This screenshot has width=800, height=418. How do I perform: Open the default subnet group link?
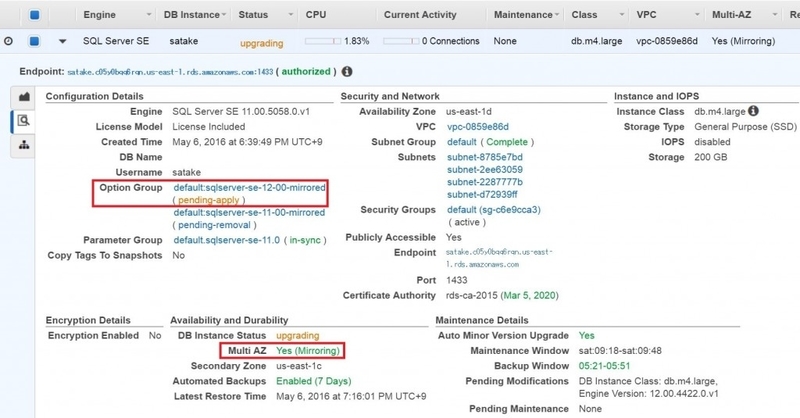(x=461, y=142)
